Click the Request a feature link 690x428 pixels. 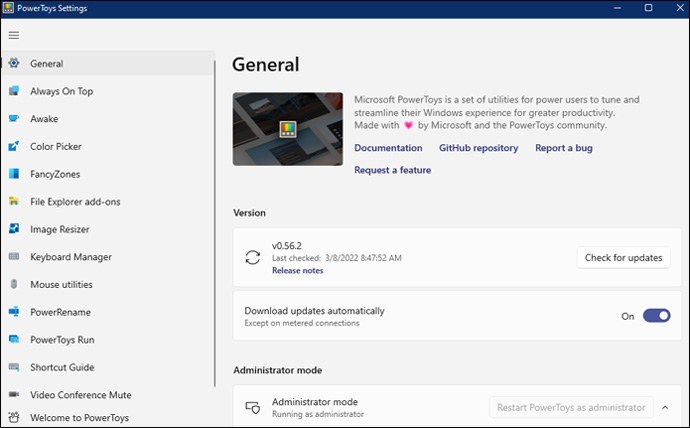point(393,170)
